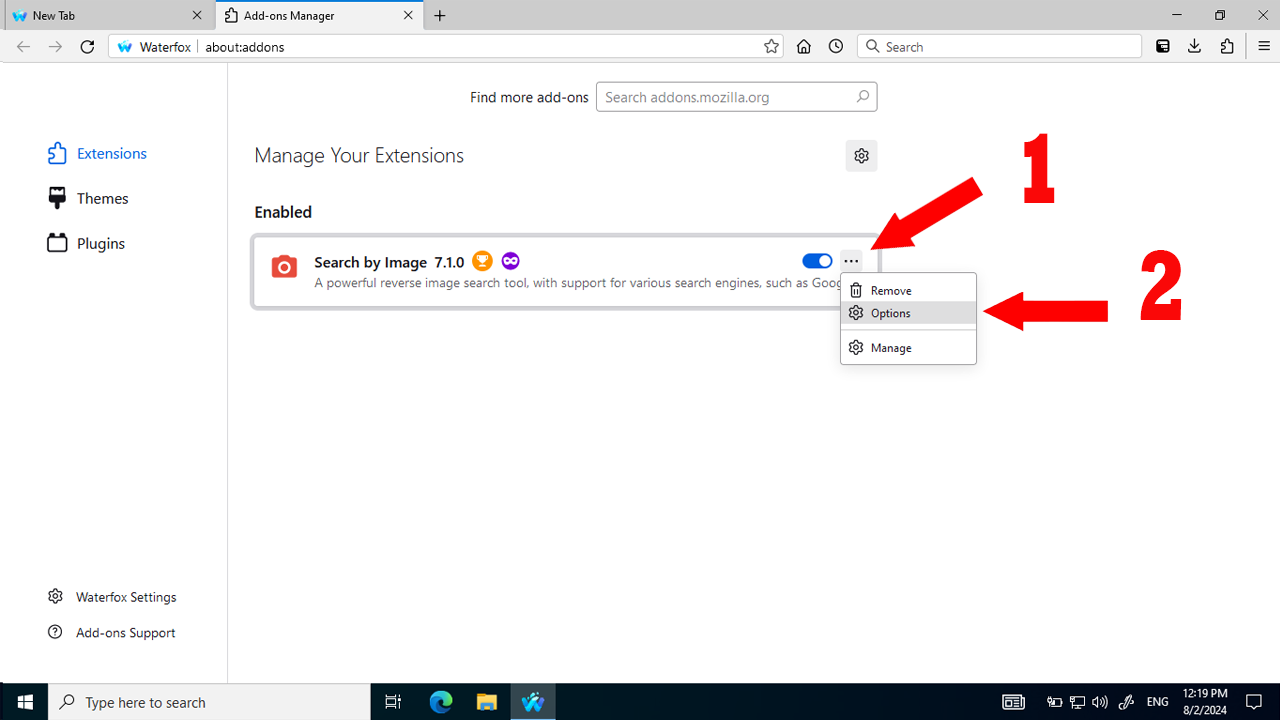Open the Extensions category in sidebar
This screenshot has width=1280, height=720.
pyautogui.click(x=97, y=153)
